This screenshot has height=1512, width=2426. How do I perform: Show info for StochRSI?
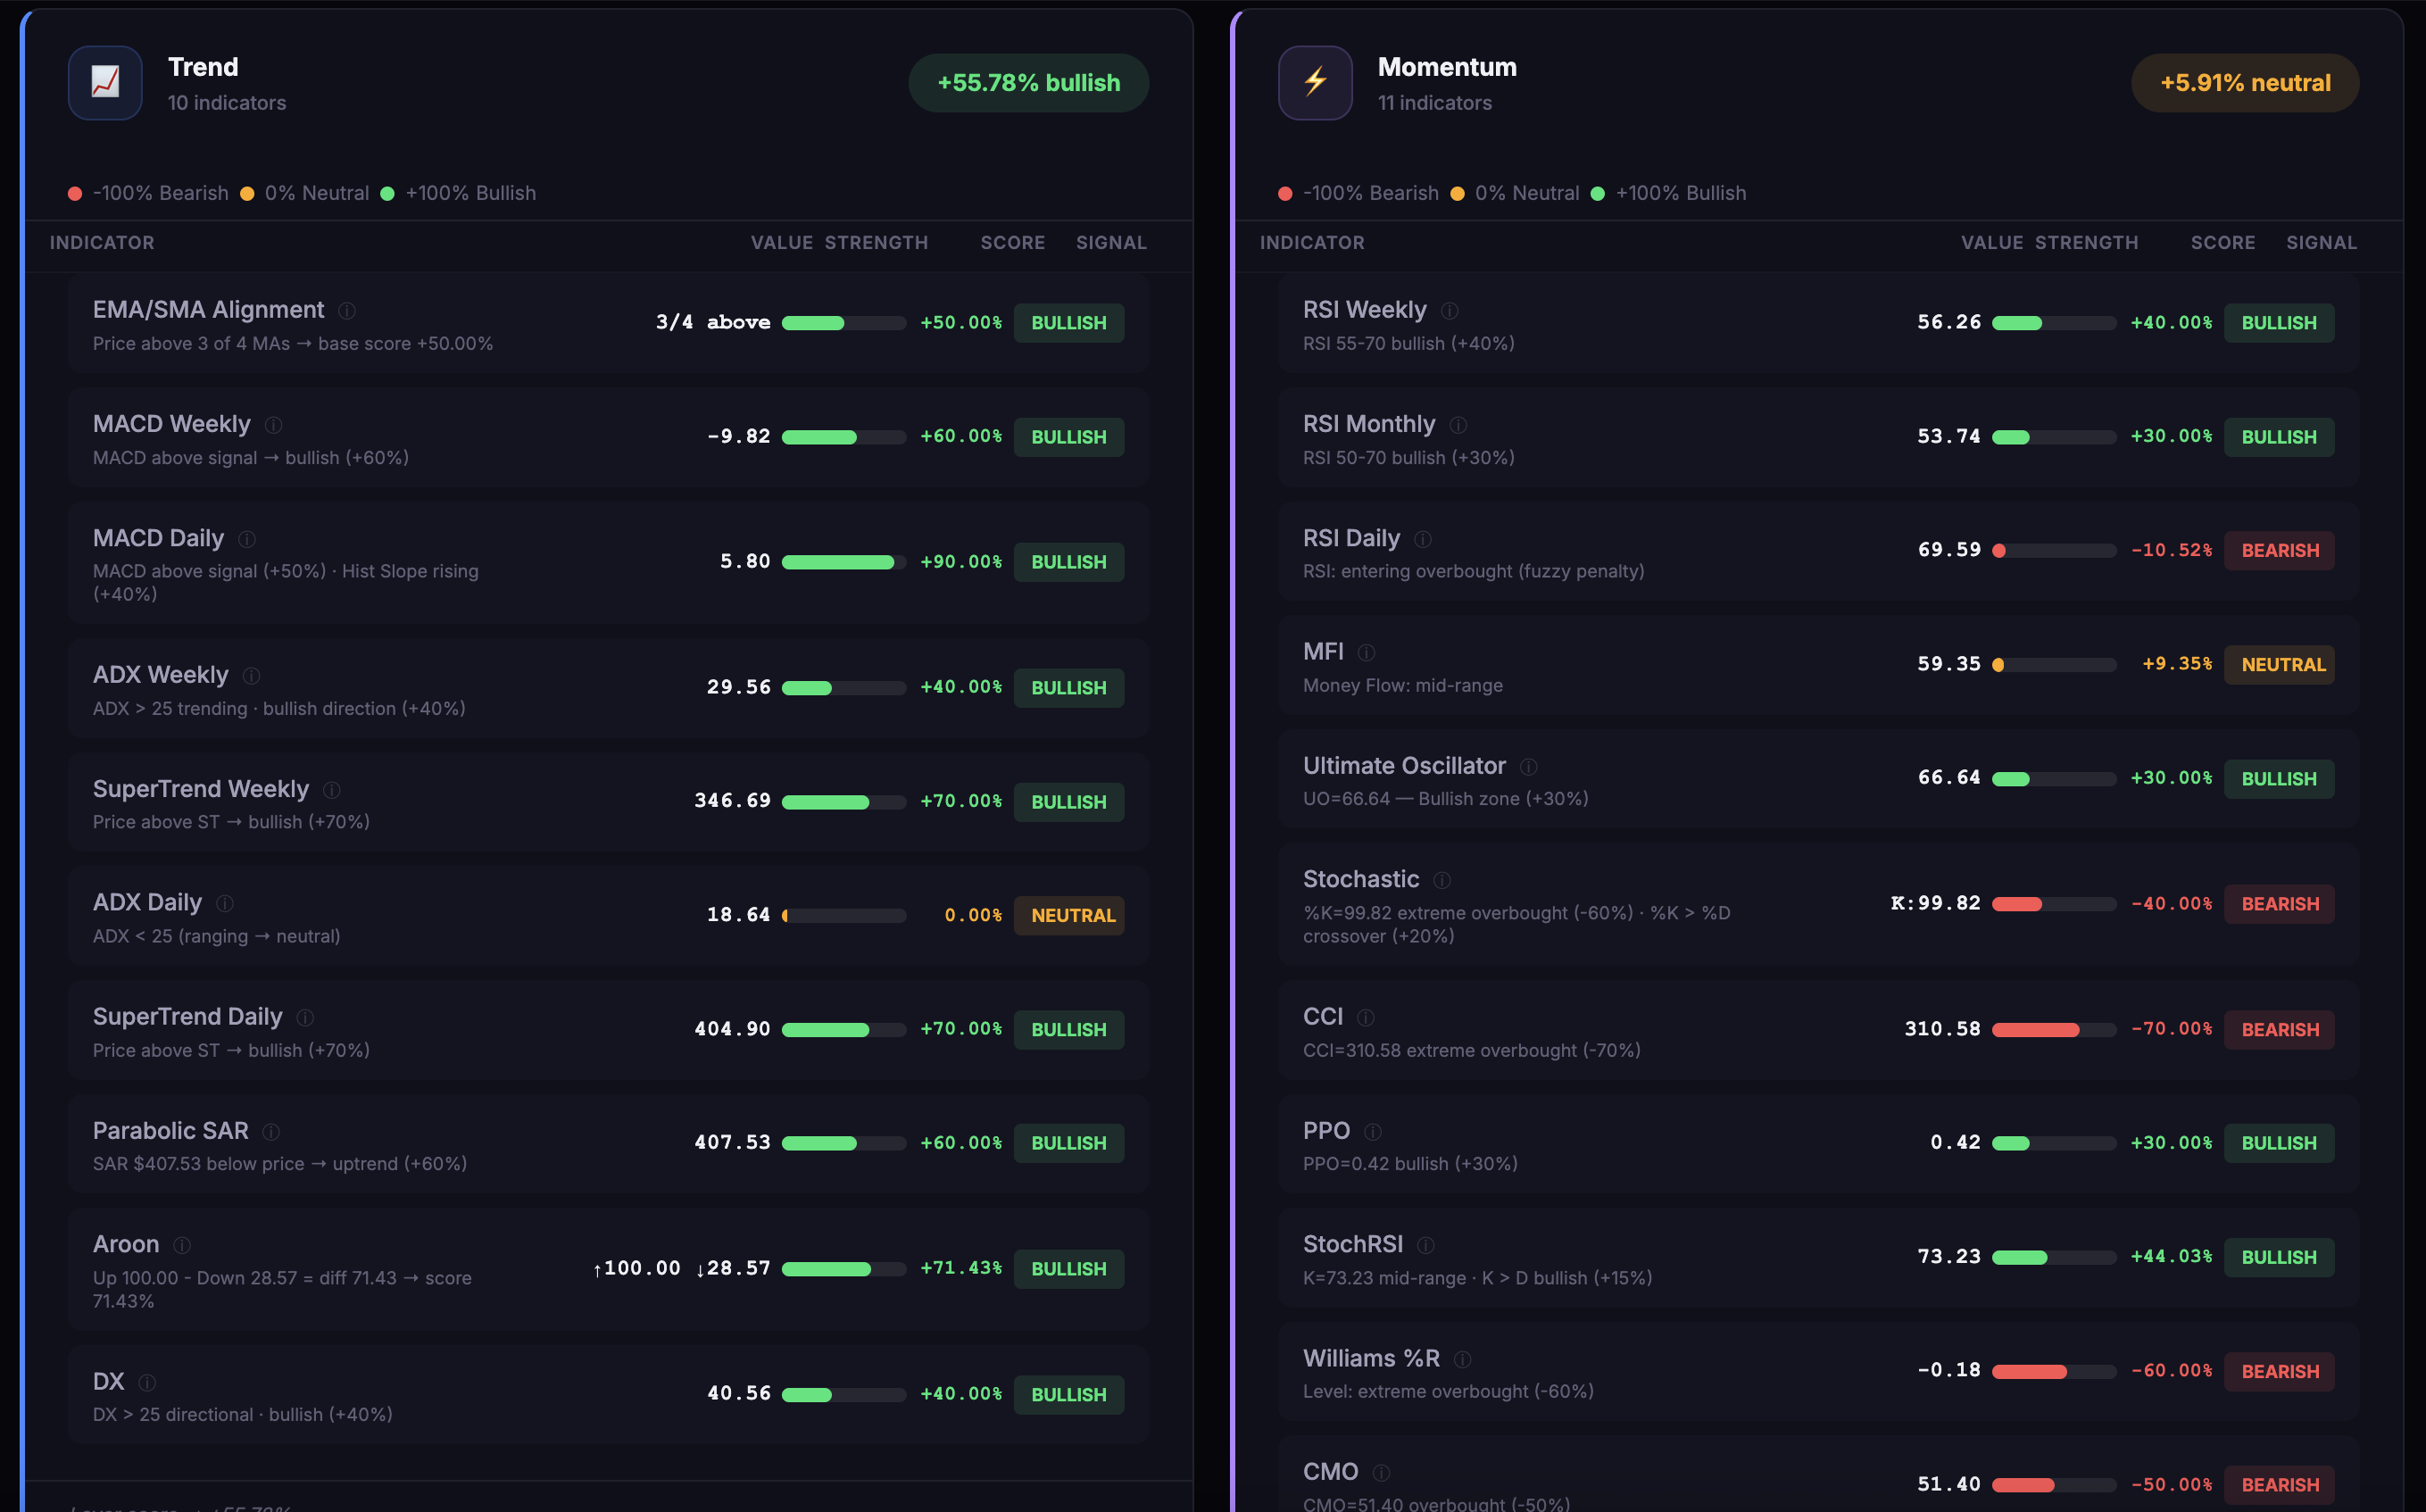[1426, 1245]
